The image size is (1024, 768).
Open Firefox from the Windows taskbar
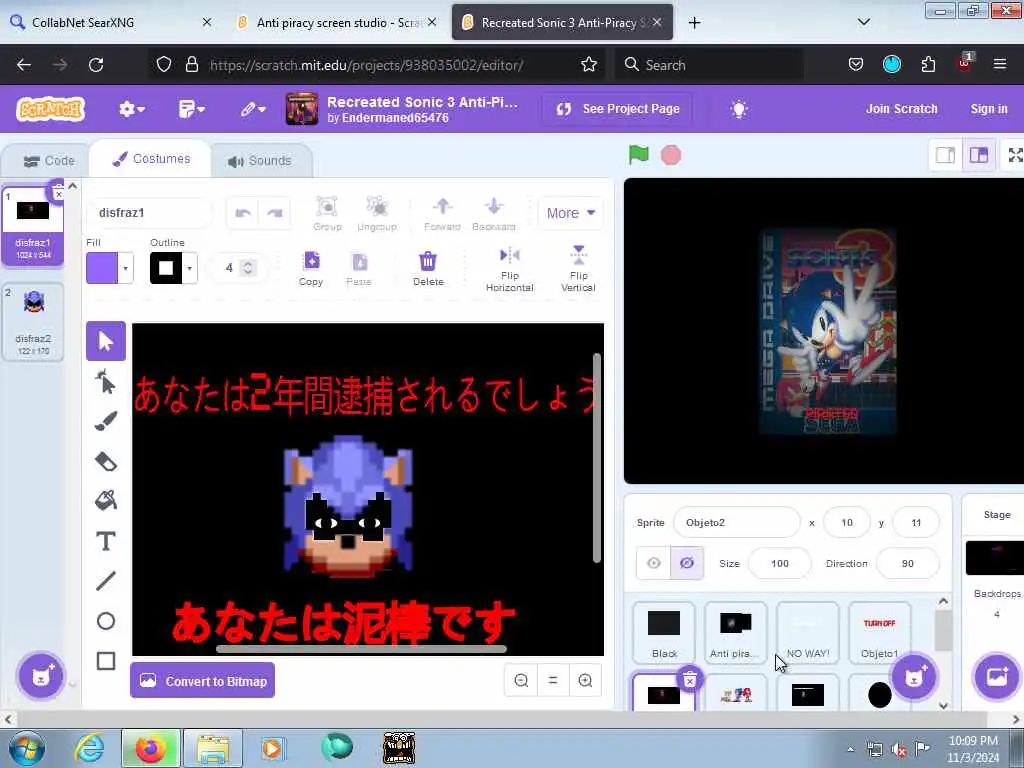[x=150, y=748]
